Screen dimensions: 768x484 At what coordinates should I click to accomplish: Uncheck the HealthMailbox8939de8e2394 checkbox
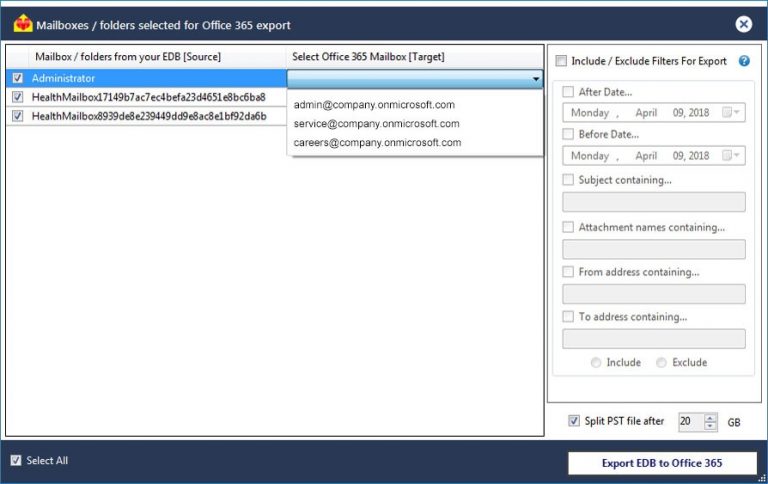coord(18,116)
